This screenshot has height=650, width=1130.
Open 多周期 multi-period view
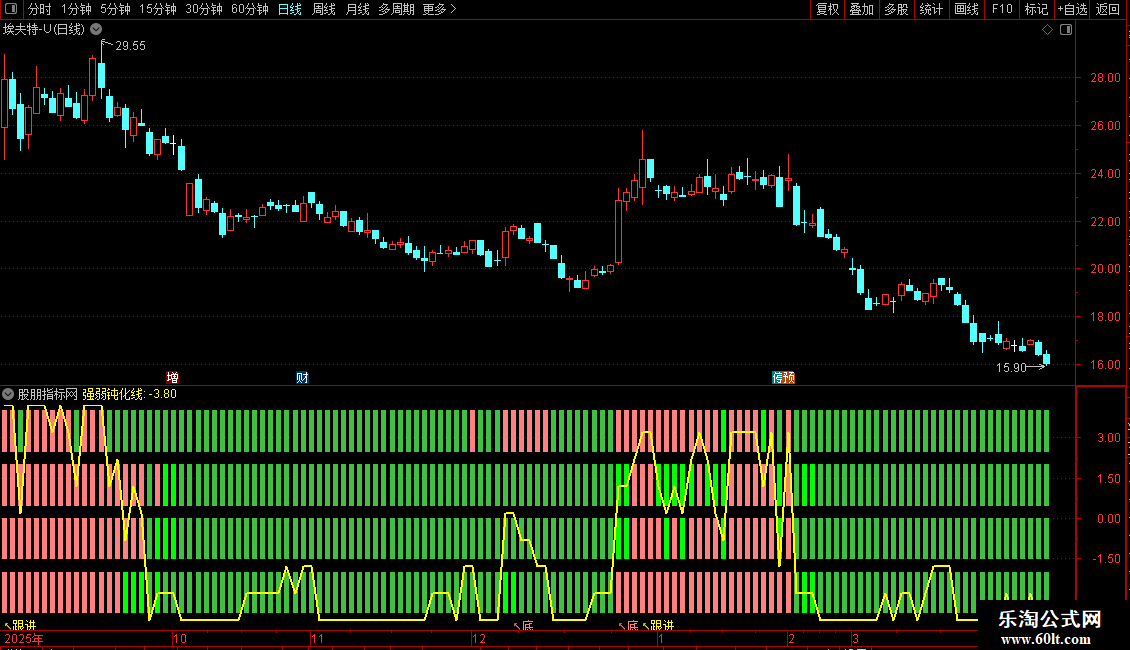(x=396, y=9)
